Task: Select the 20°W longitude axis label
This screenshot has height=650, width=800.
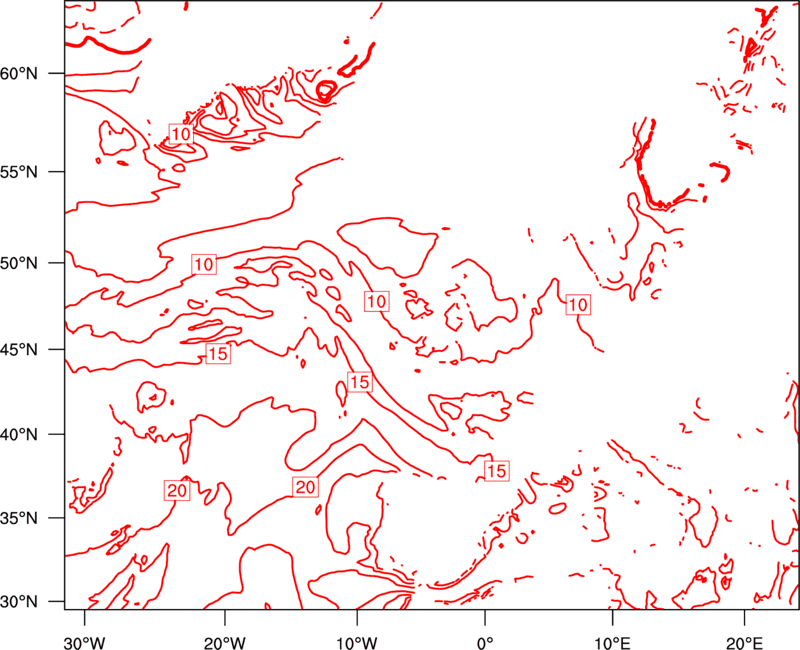Action: click(x=225, y=642)
